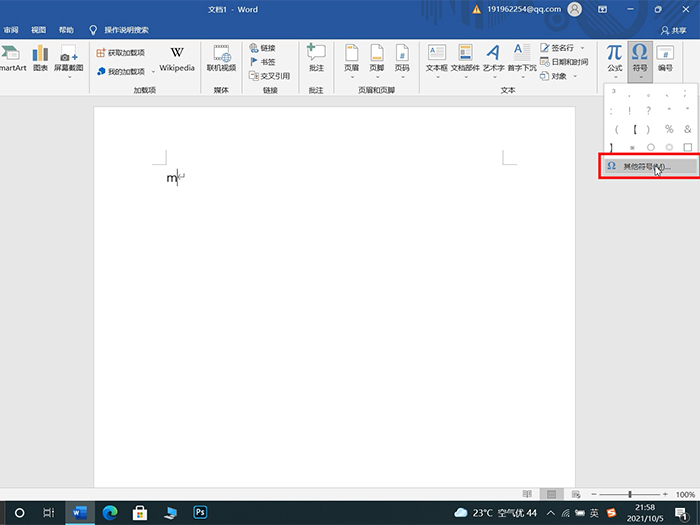Insert 联机视频 online video
Viewport: 700px width, 525px height.
pyautogui.click(x=221, y=58)
